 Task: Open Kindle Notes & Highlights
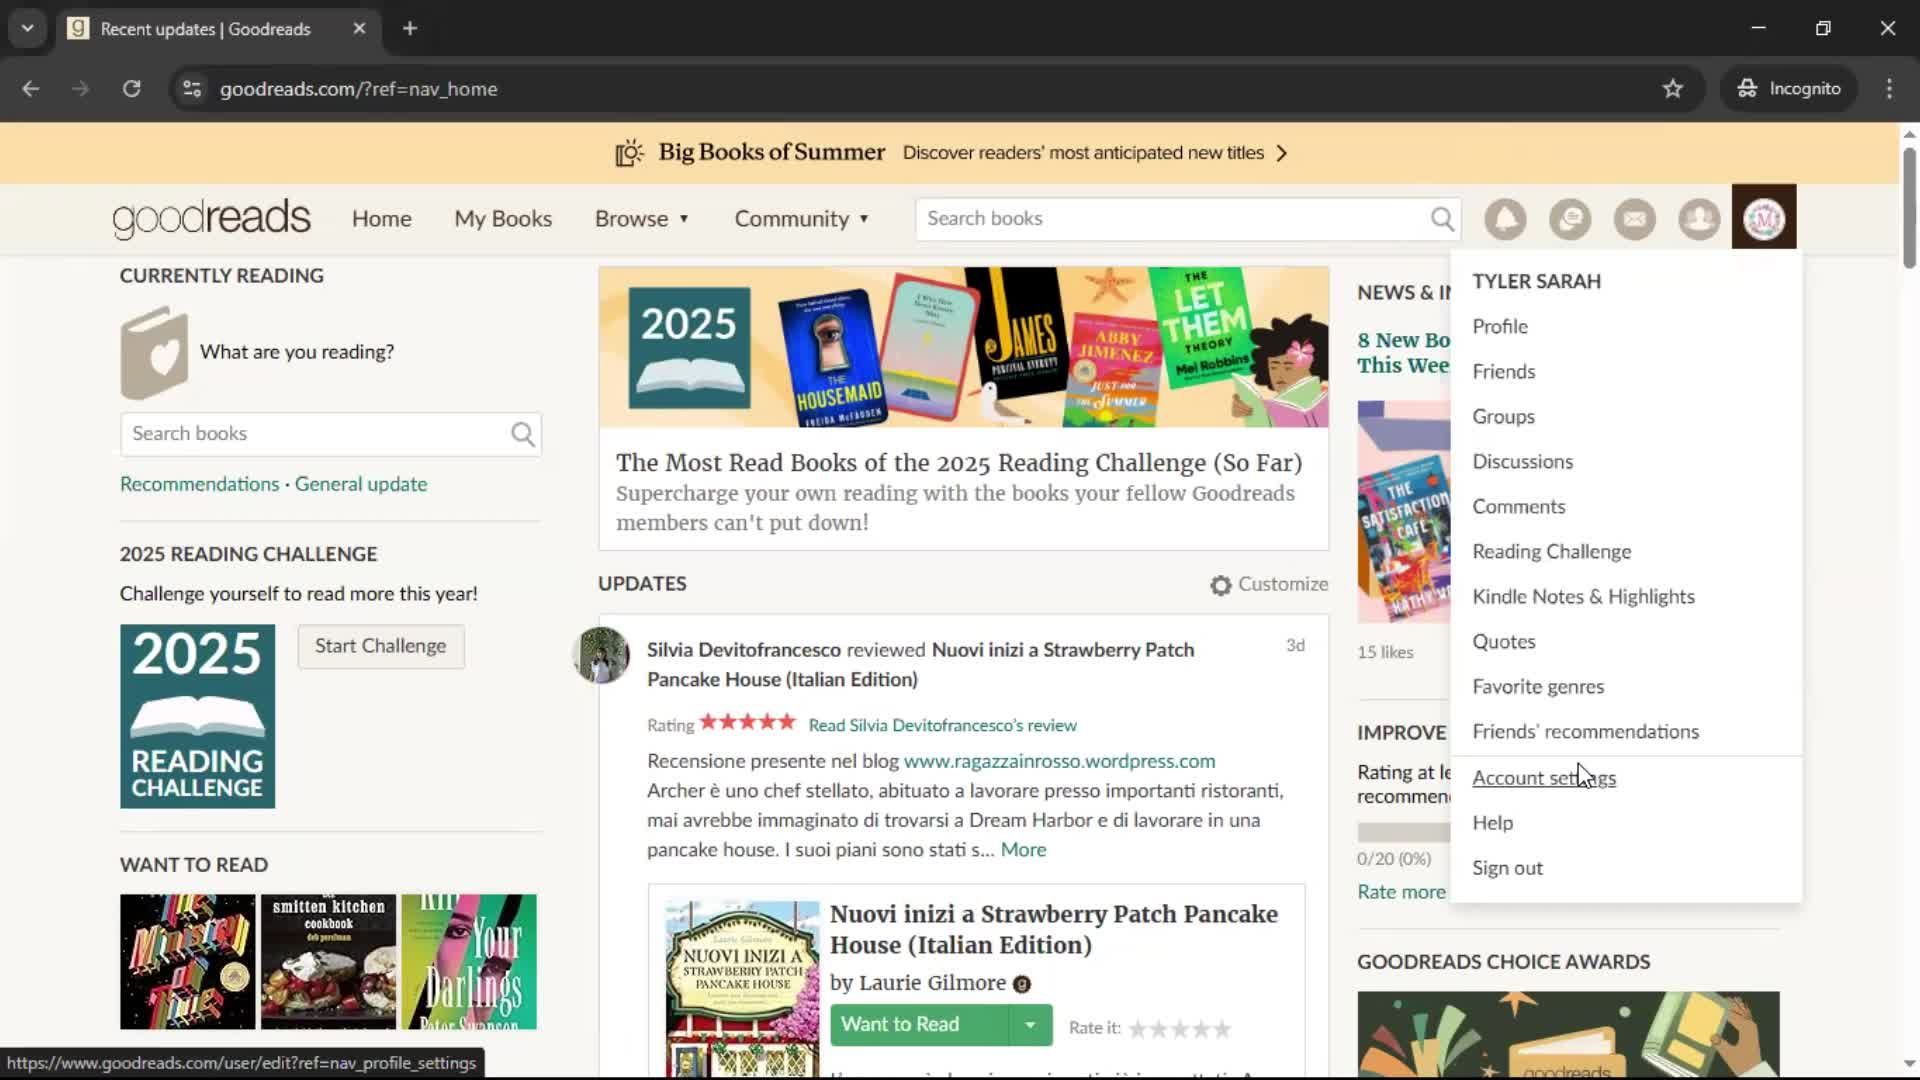click(1583, 596)
